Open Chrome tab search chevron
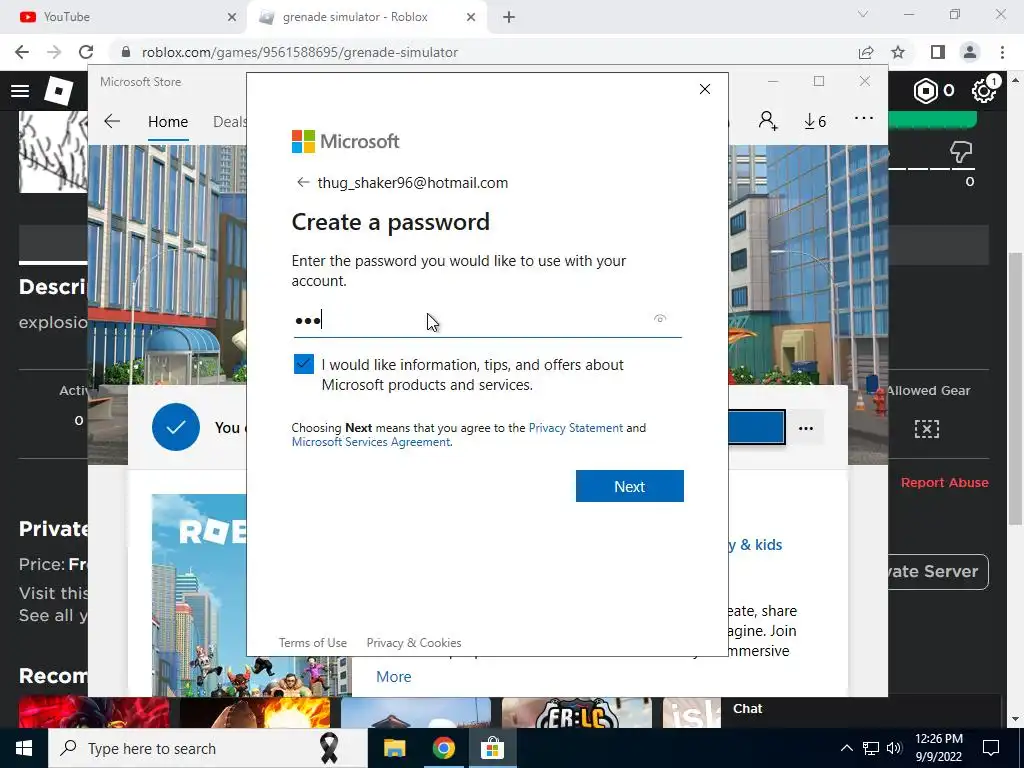The width and height of the screenshot is (1024, 768). coord(863,14)
